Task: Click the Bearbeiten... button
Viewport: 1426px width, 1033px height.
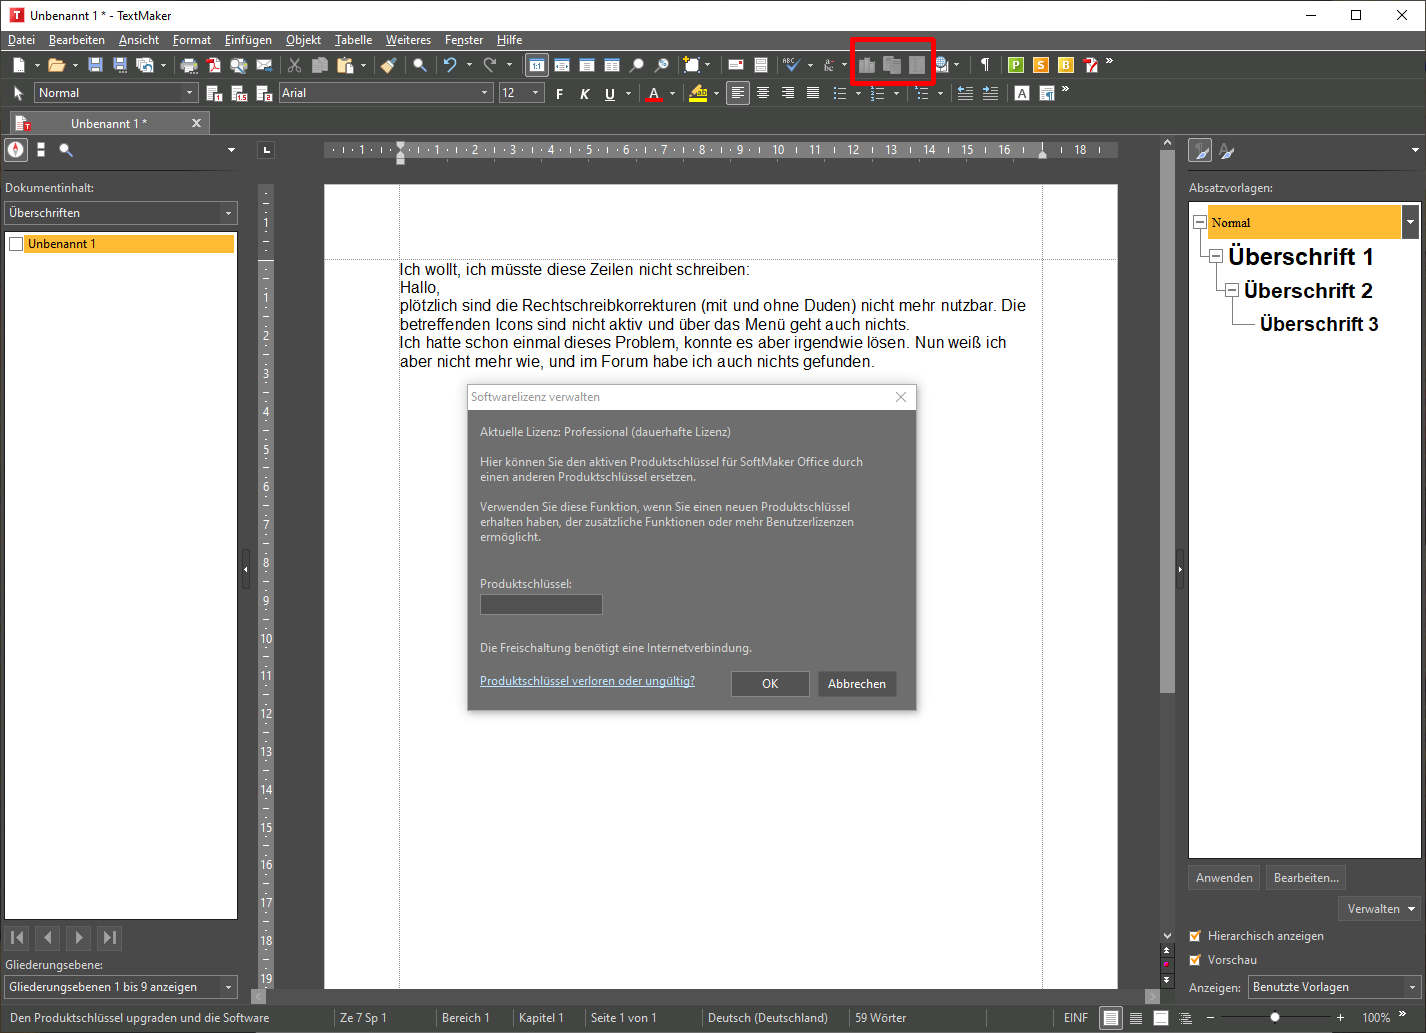Action: (x=1306, y=878)
